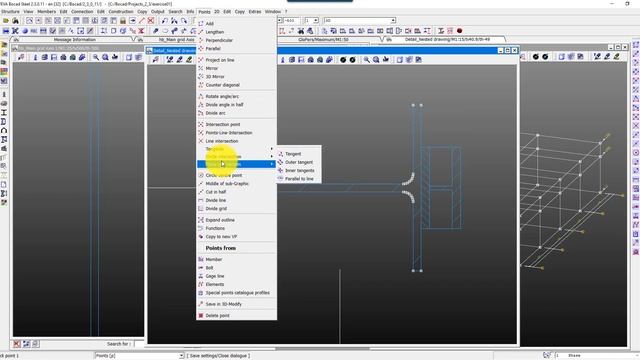Viewport: 640px width, 360px height.
Task: Choose Circle centre point entry
Action: [224, 176]
